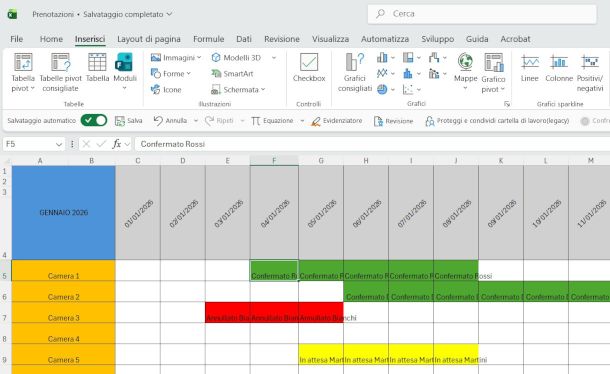Open Grafici consigliati
610x374 pixels.
(x=355, y=72)
